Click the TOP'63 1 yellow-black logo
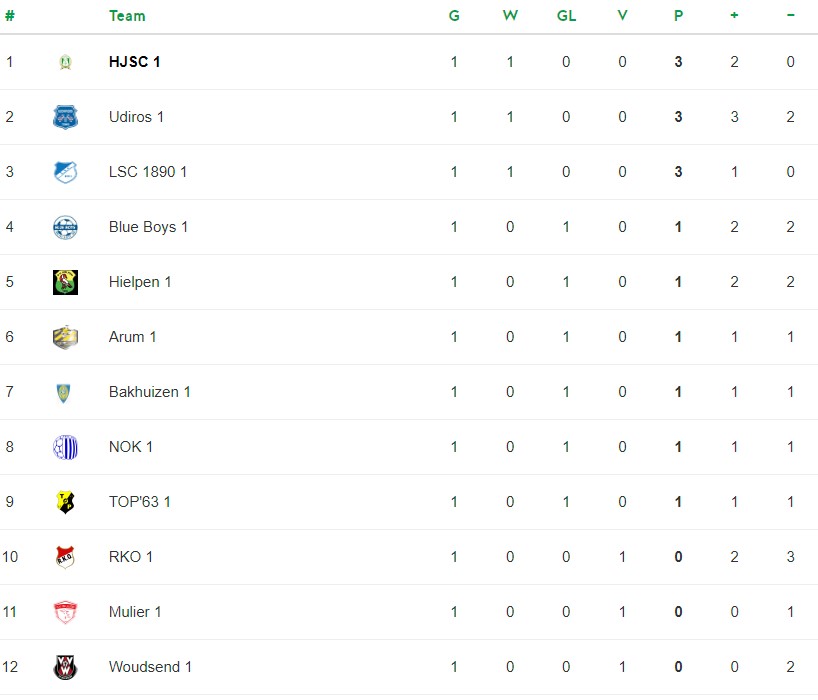This screenshot has width=818, height=700. (x=65, y=502)
